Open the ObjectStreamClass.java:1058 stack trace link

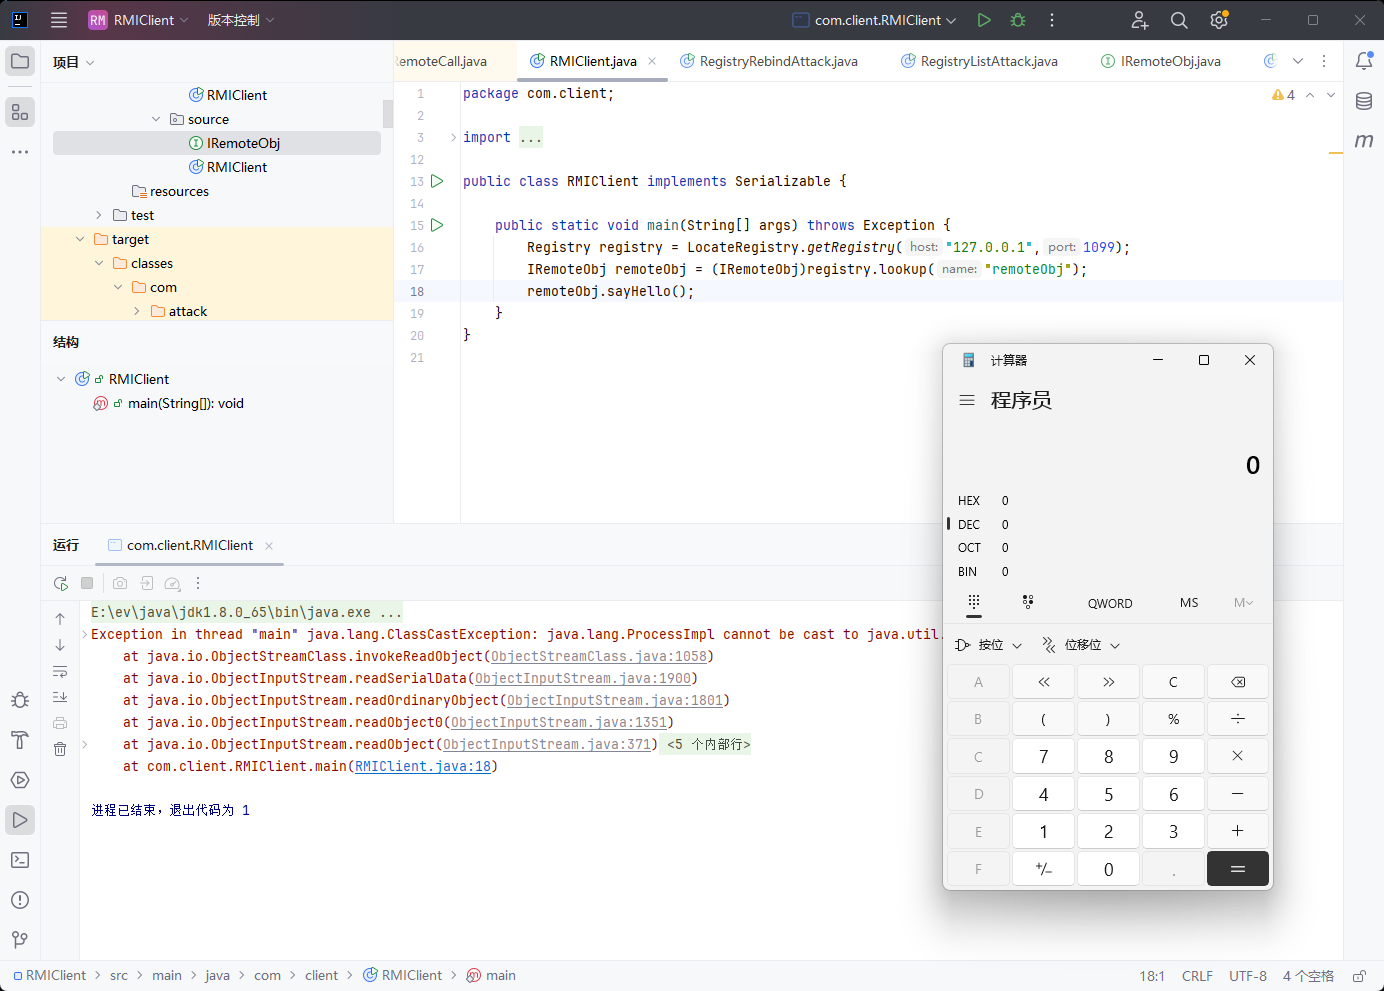[x=599, y=657]
